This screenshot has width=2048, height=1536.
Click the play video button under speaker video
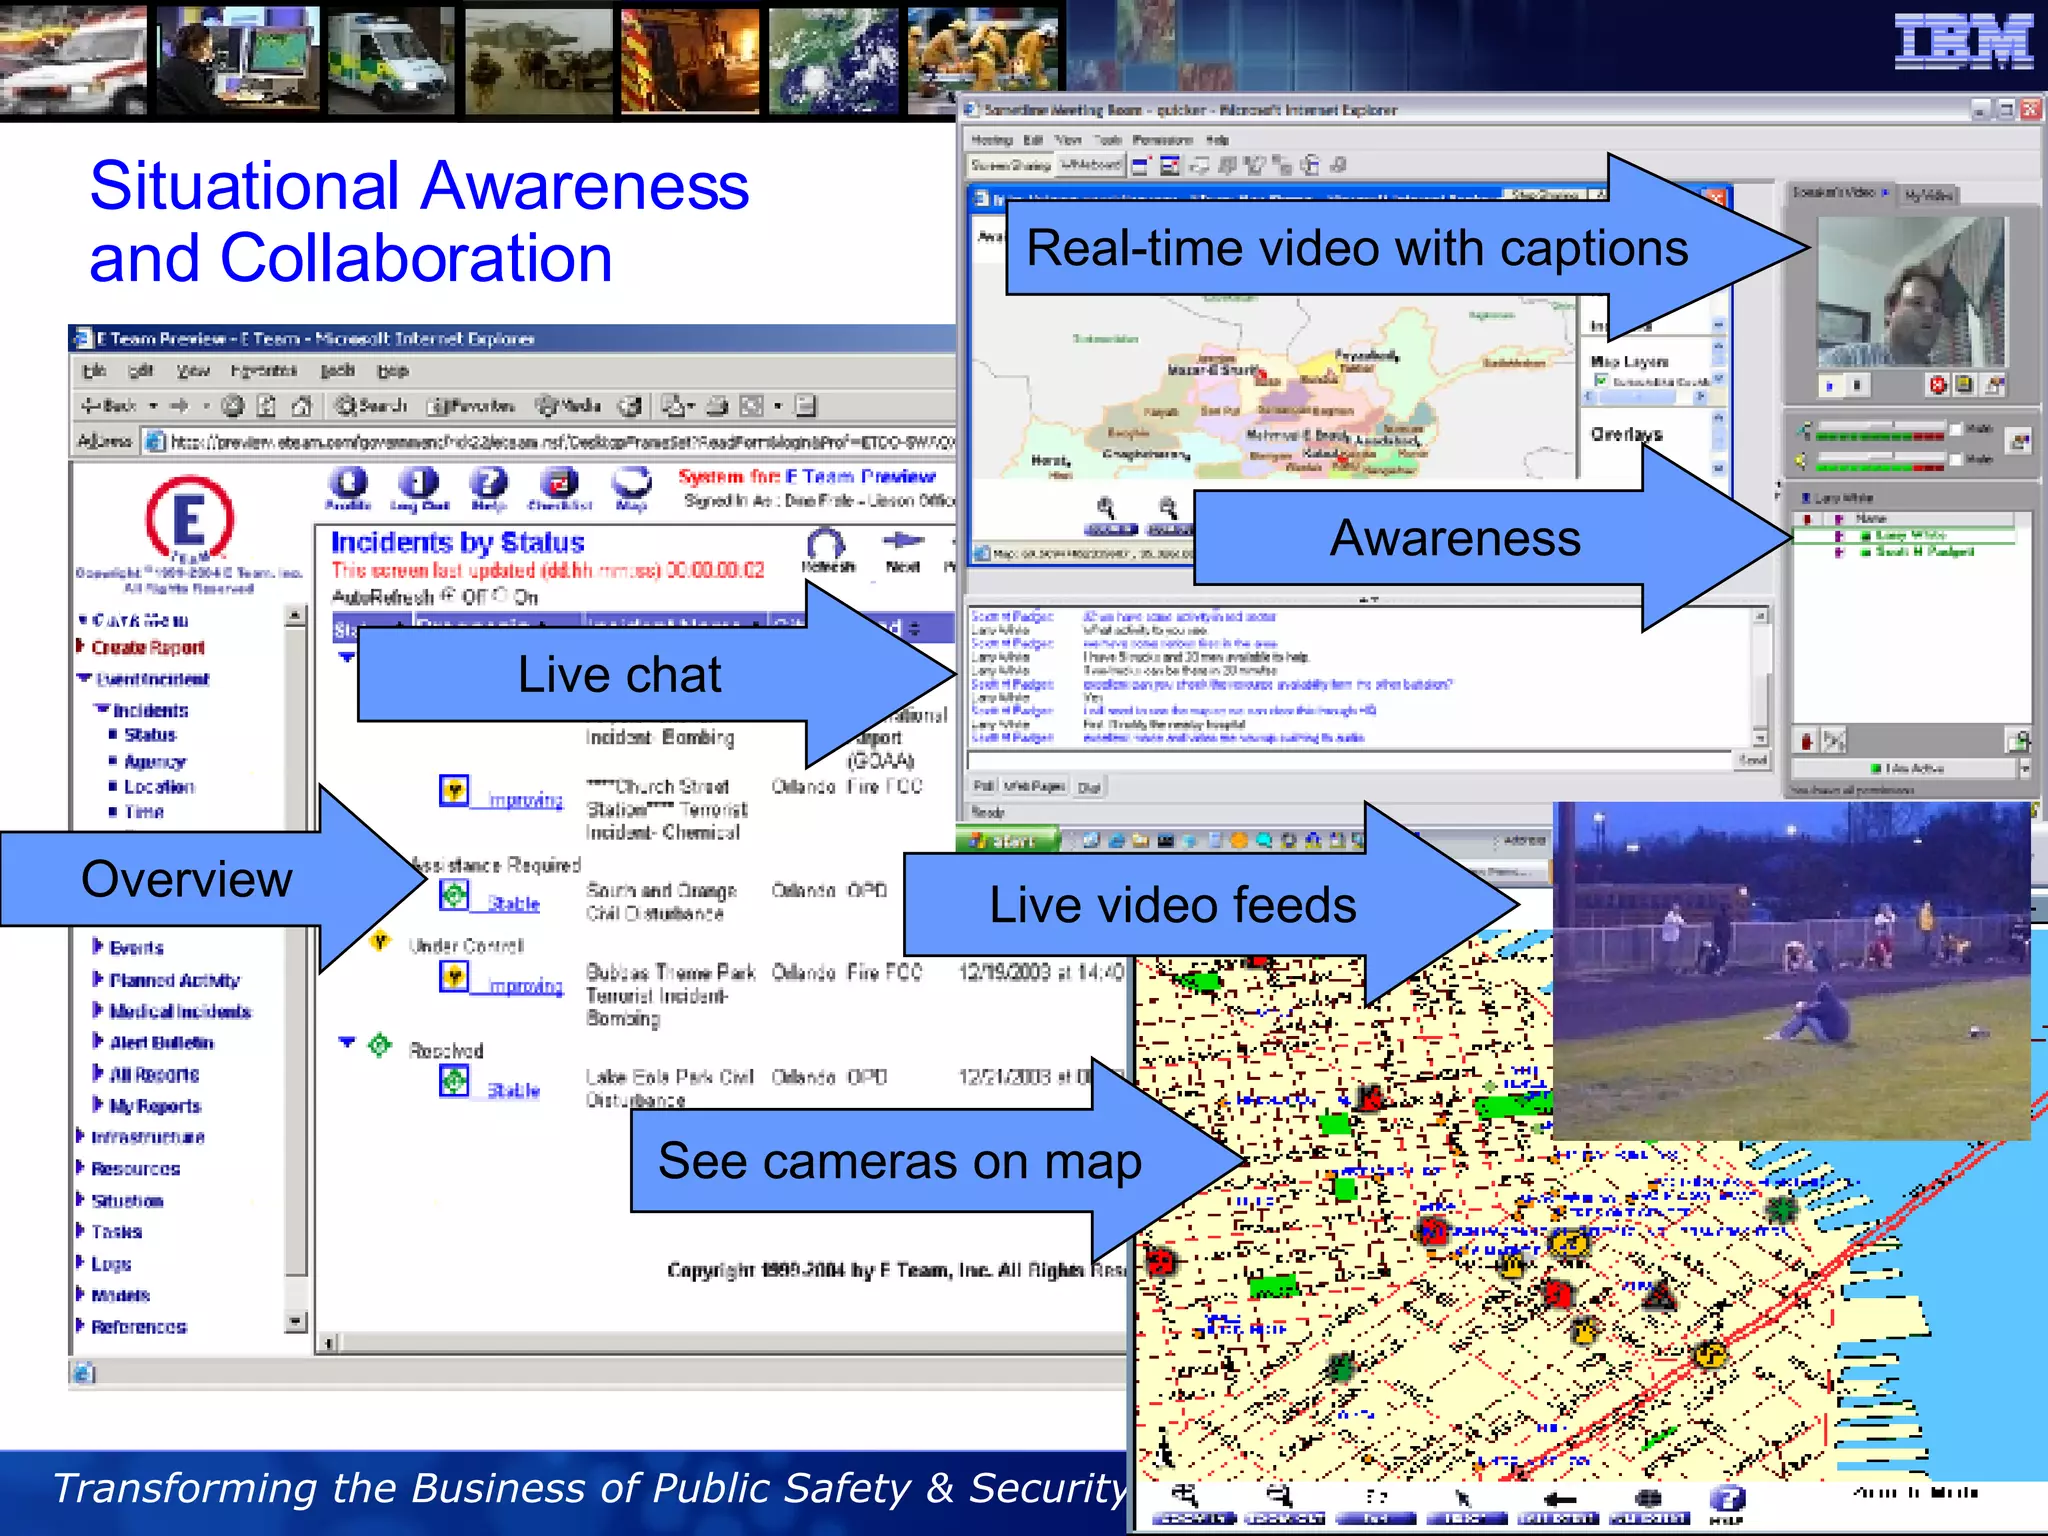click(1830, 385)
